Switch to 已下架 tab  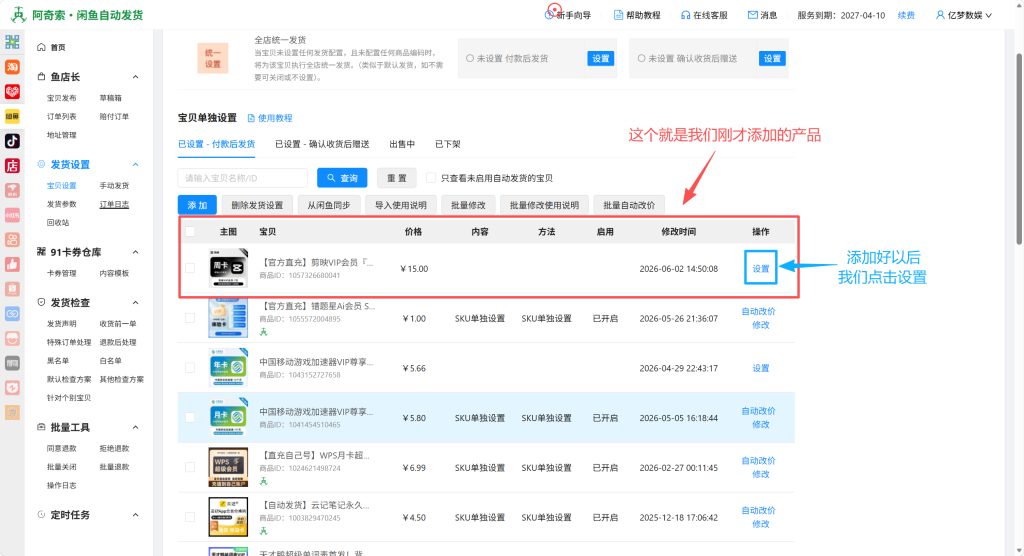(x=447, y=144)
